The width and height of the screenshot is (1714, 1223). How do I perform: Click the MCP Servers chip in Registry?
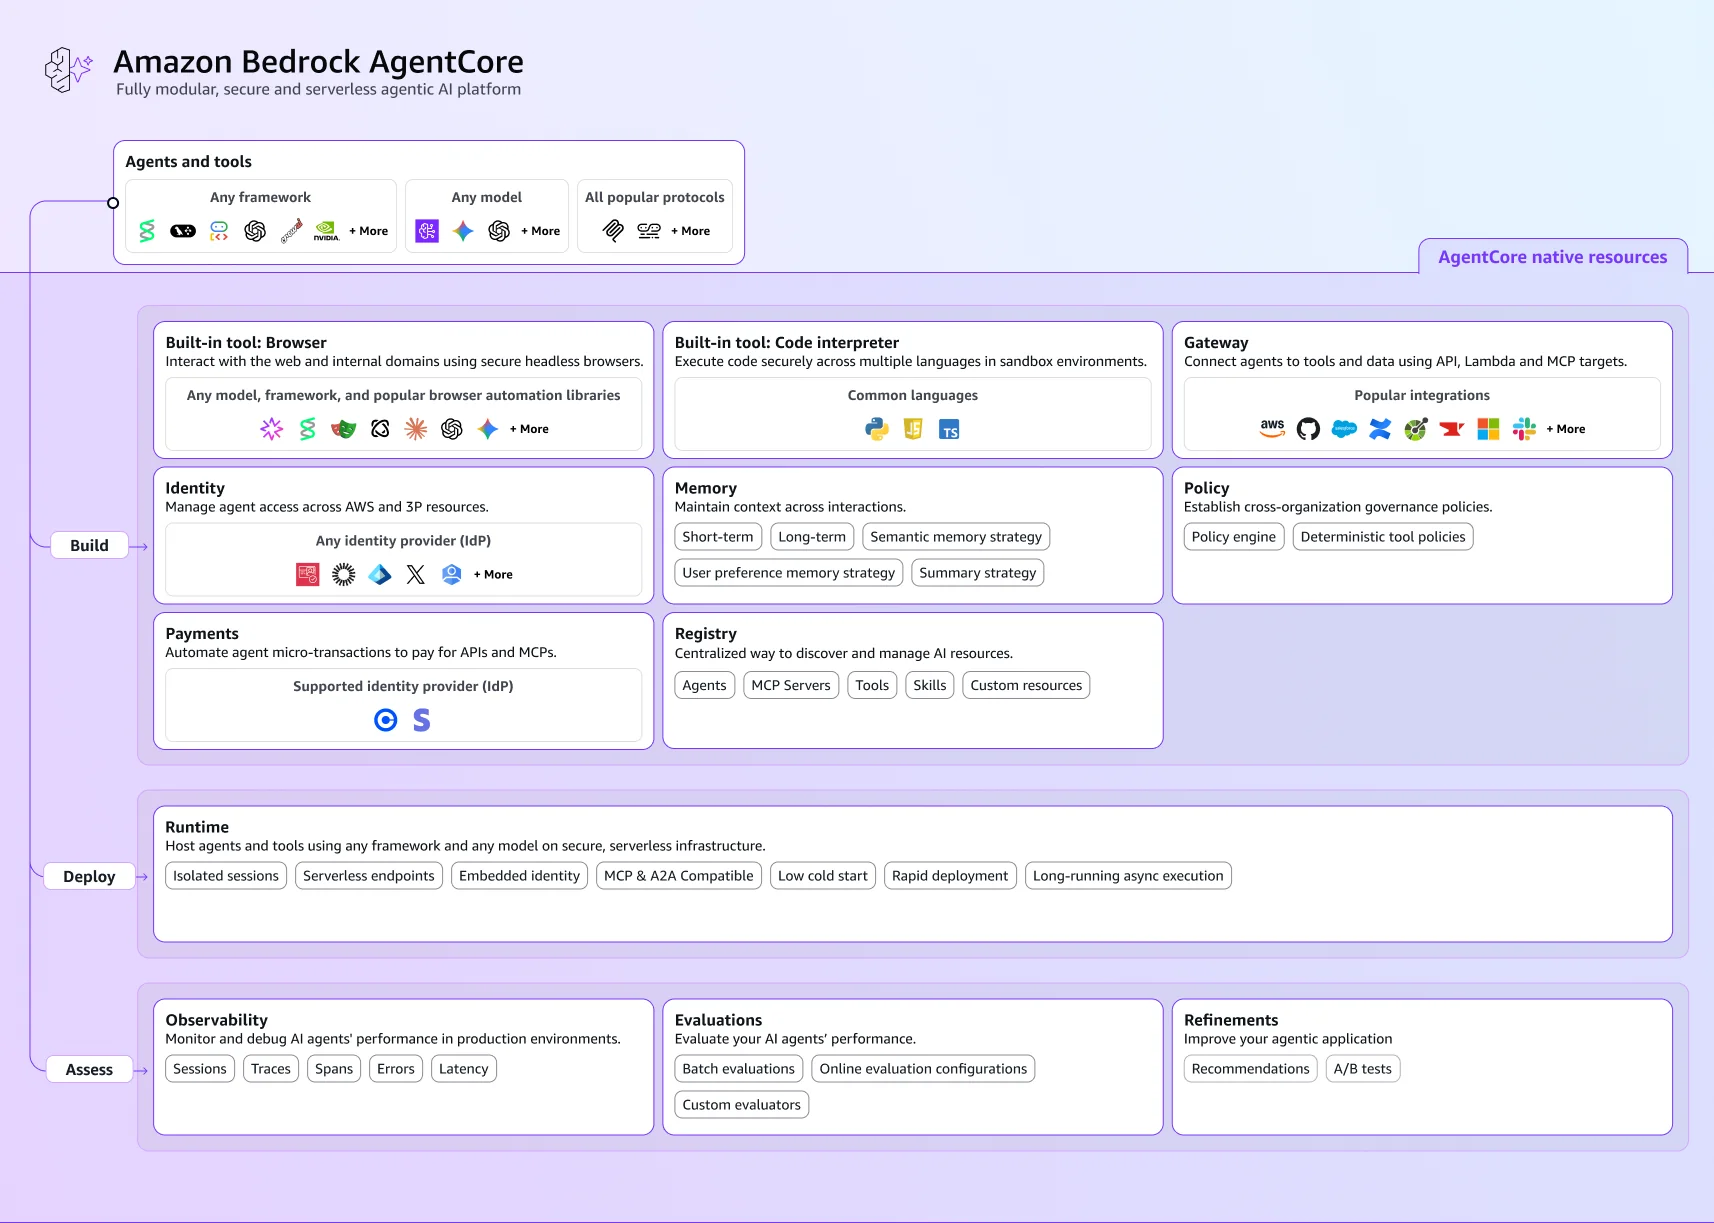(x=791, y=685)
